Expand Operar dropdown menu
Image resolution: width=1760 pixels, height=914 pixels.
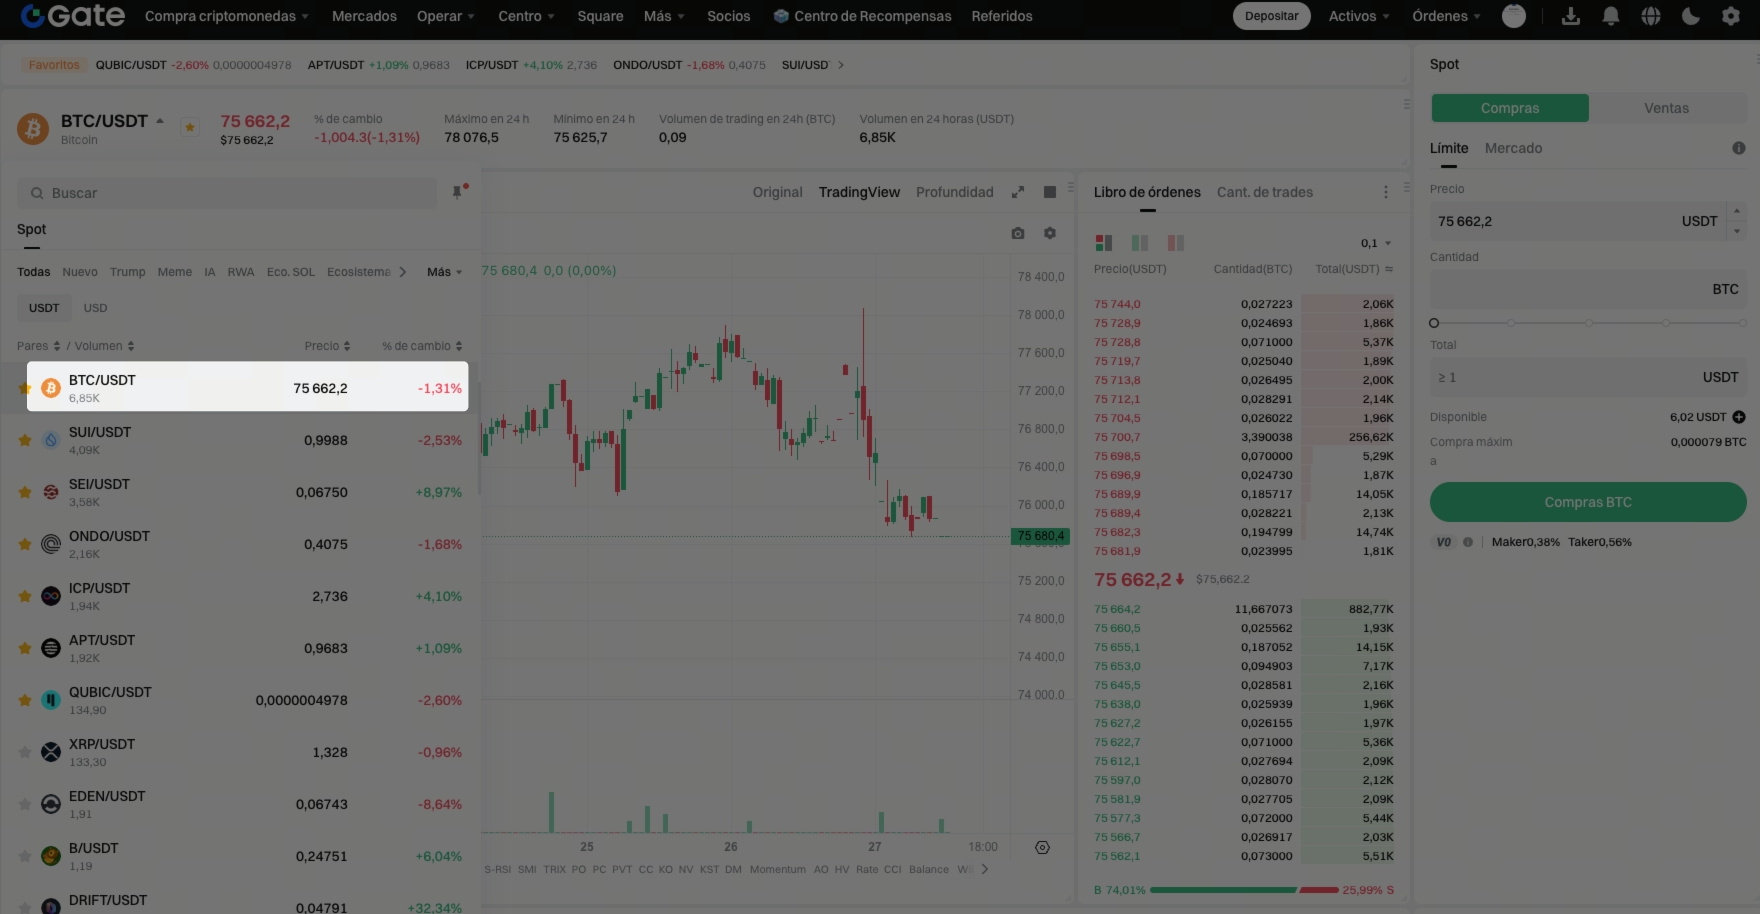click(x=446, y=16)
